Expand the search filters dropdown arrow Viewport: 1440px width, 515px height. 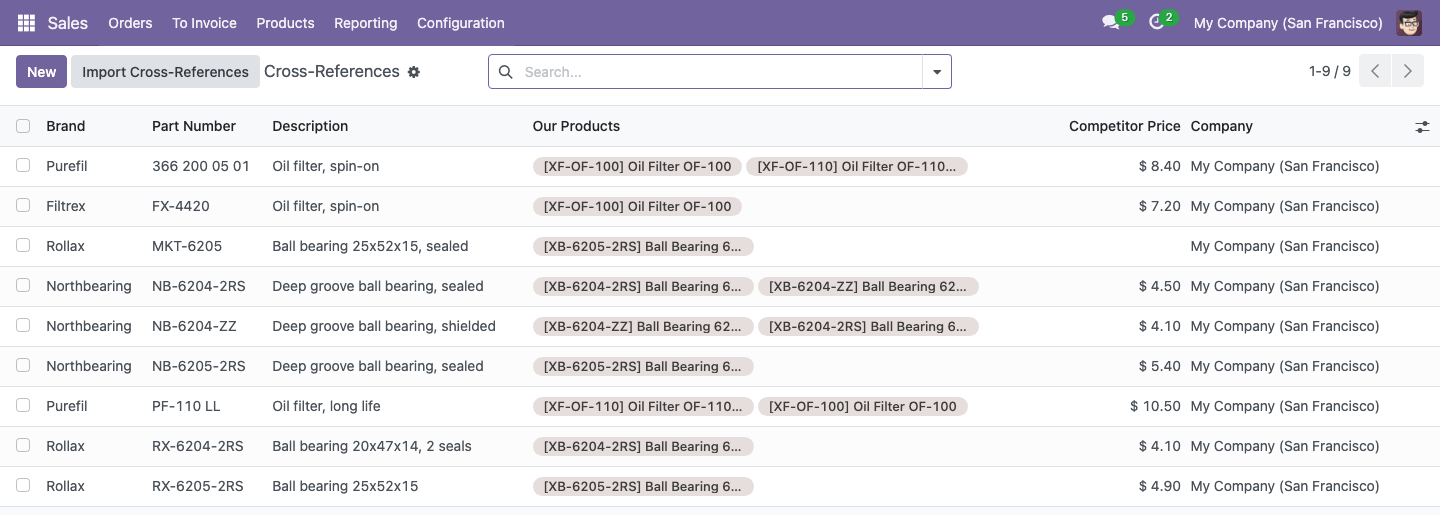coord(937,72)
